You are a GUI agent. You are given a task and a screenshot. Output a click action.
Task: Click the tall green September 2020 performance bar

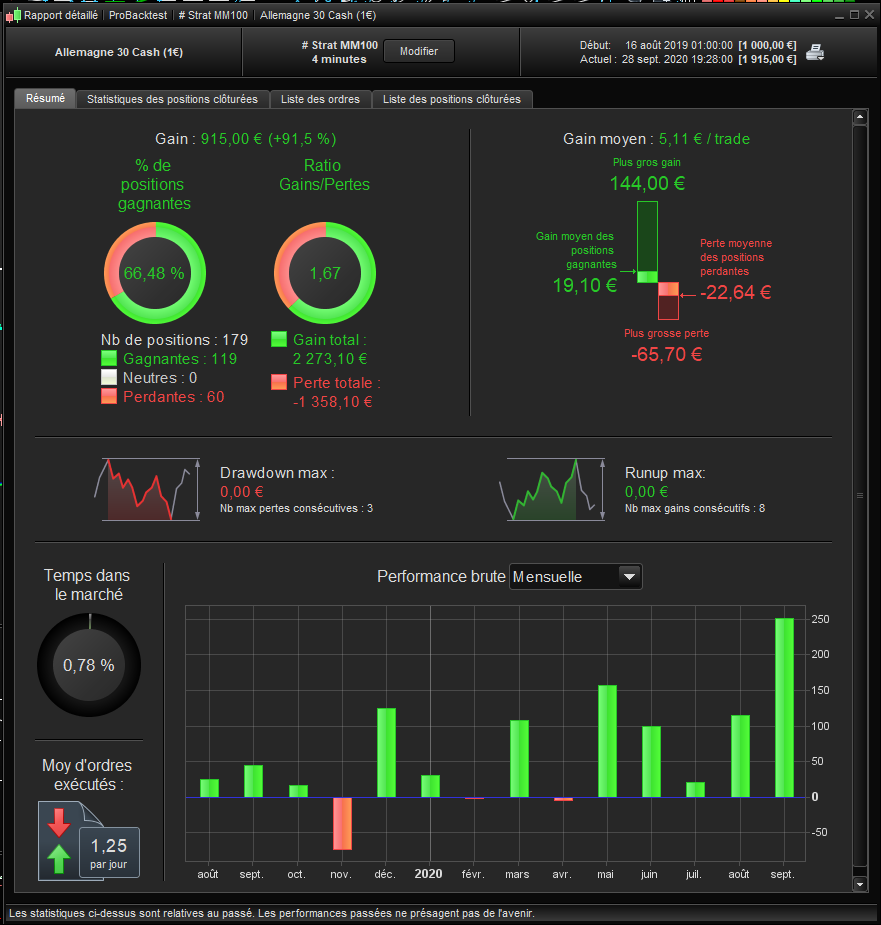[x=784, y=707]
